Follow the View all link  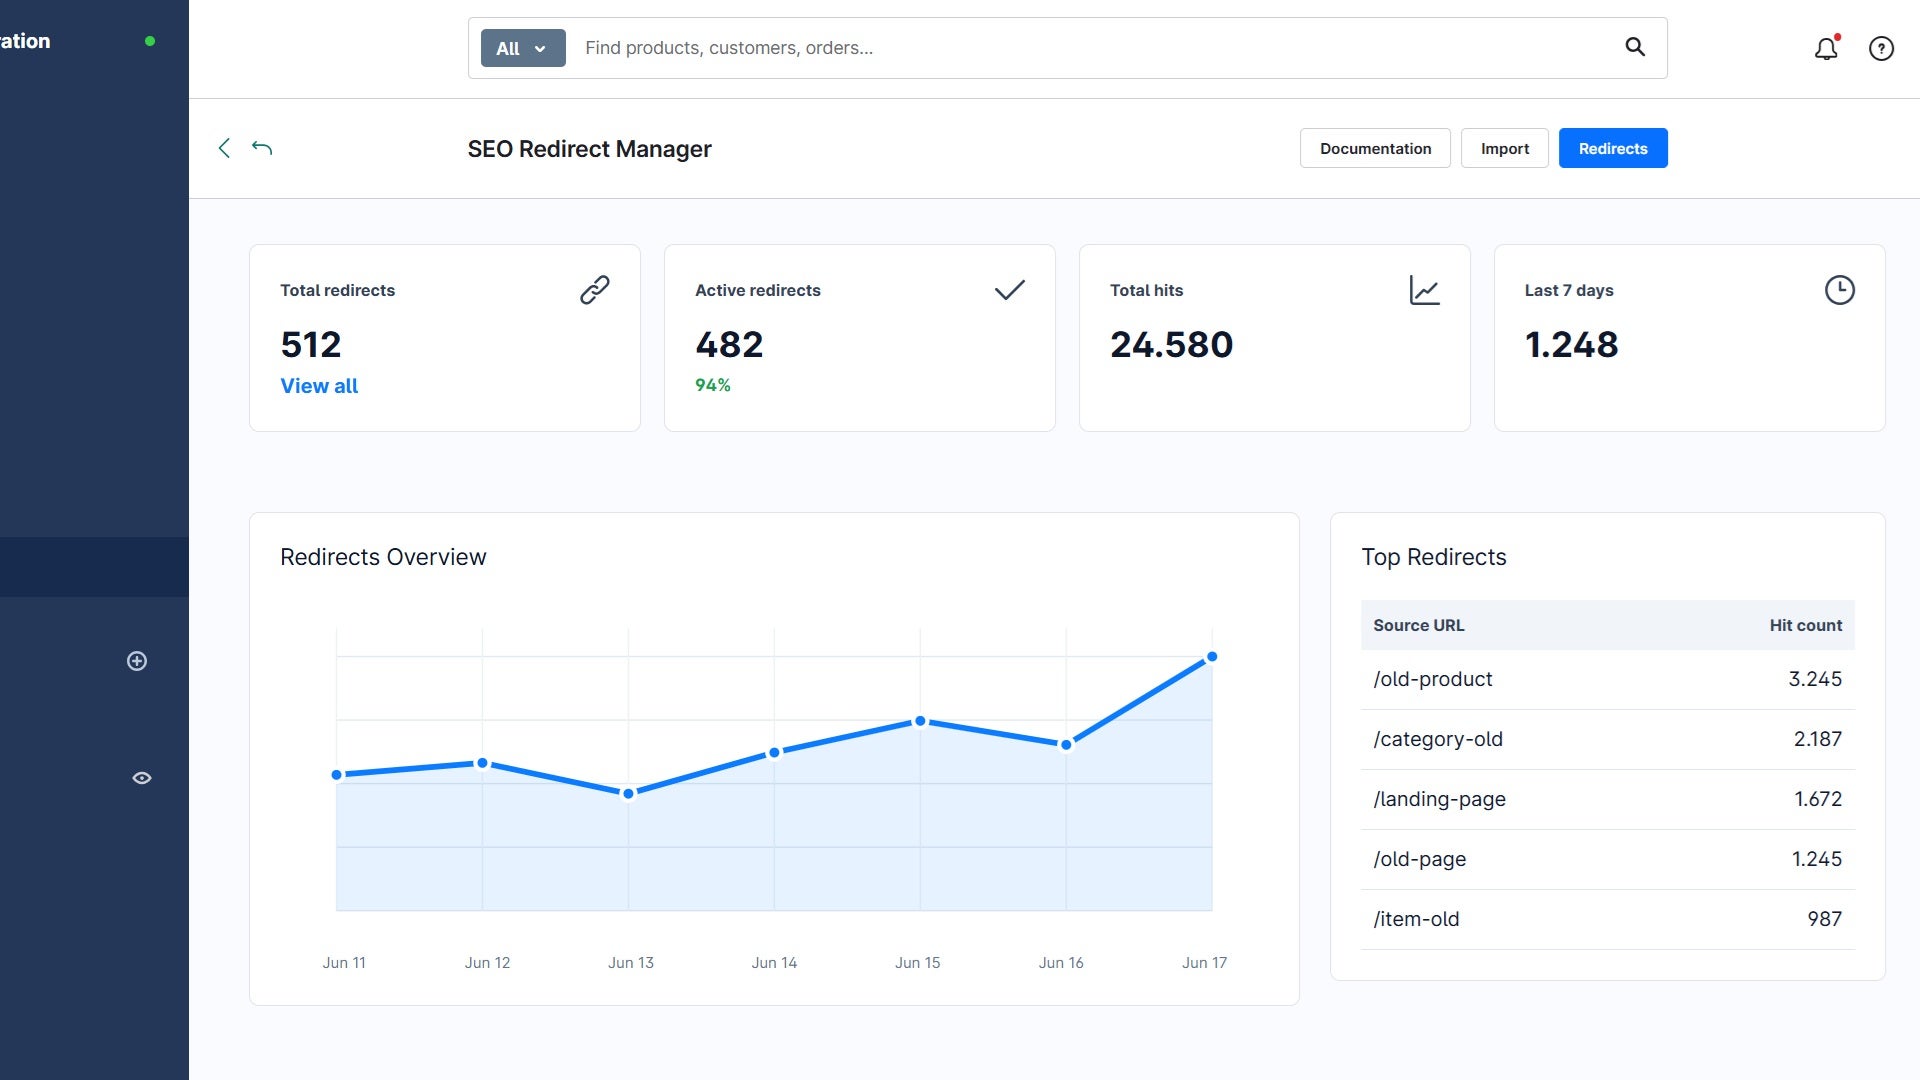coord(319,386)
